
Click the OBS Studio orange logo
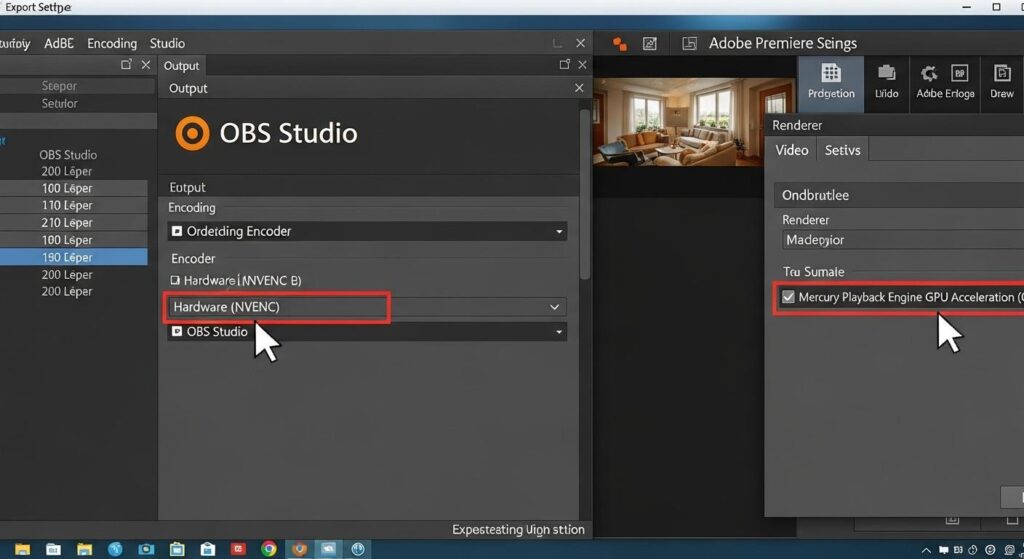pyautogui.click(x=193, y=133)
